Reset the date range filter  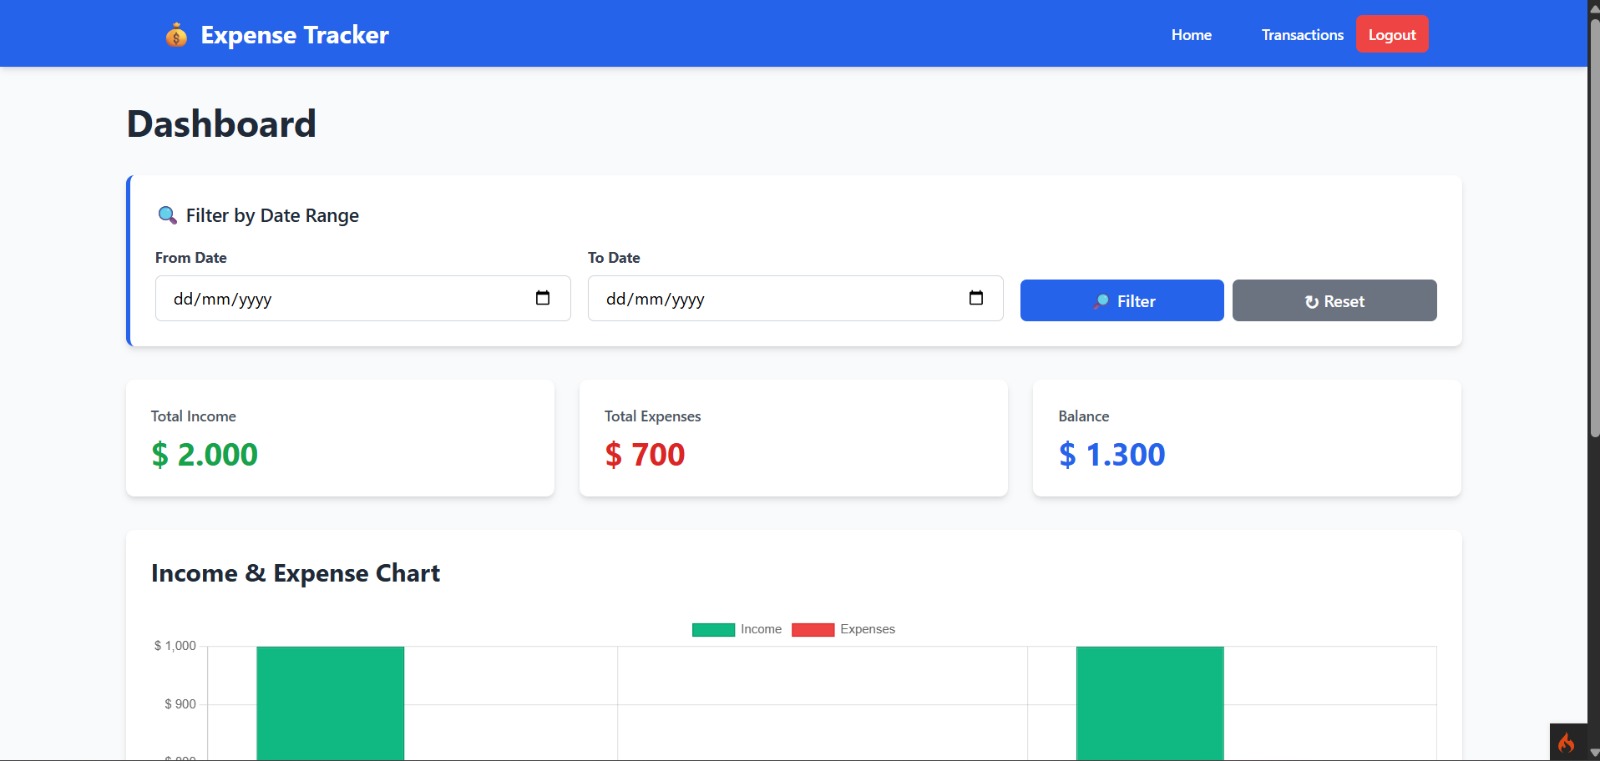(1334, 301)
